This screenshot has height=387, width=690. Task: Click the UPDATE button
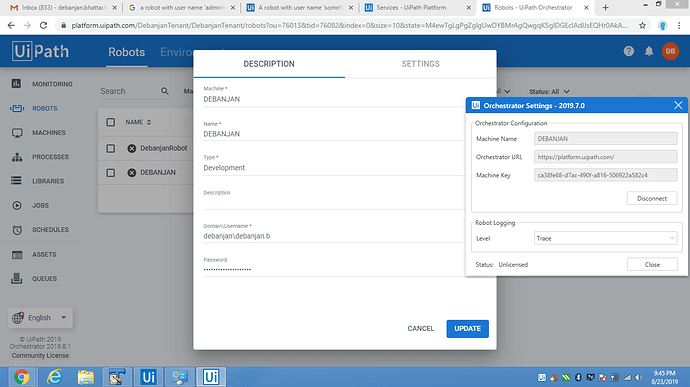467,328
